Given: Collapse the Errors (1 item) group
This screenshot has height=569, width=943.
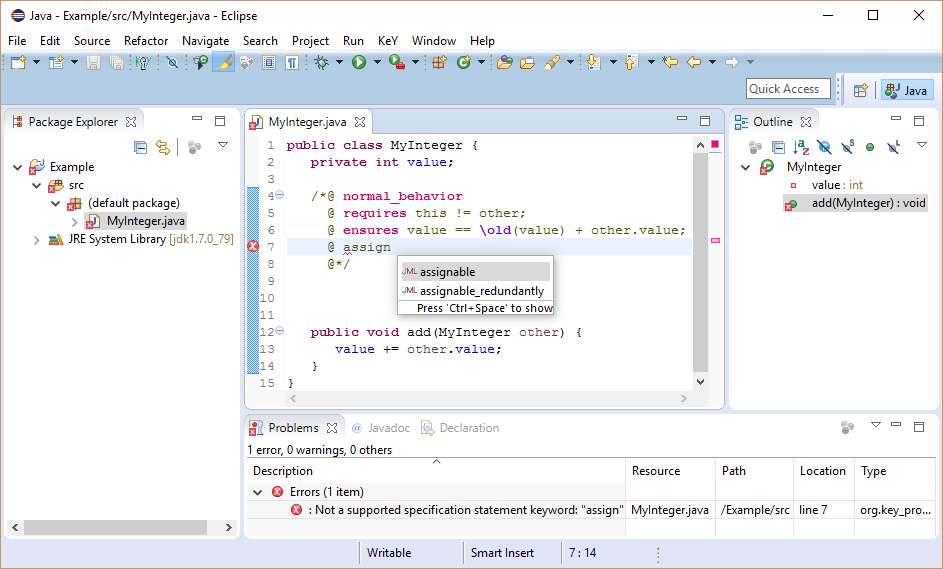Looking at the screenshot, I should [x=257, y=493].
